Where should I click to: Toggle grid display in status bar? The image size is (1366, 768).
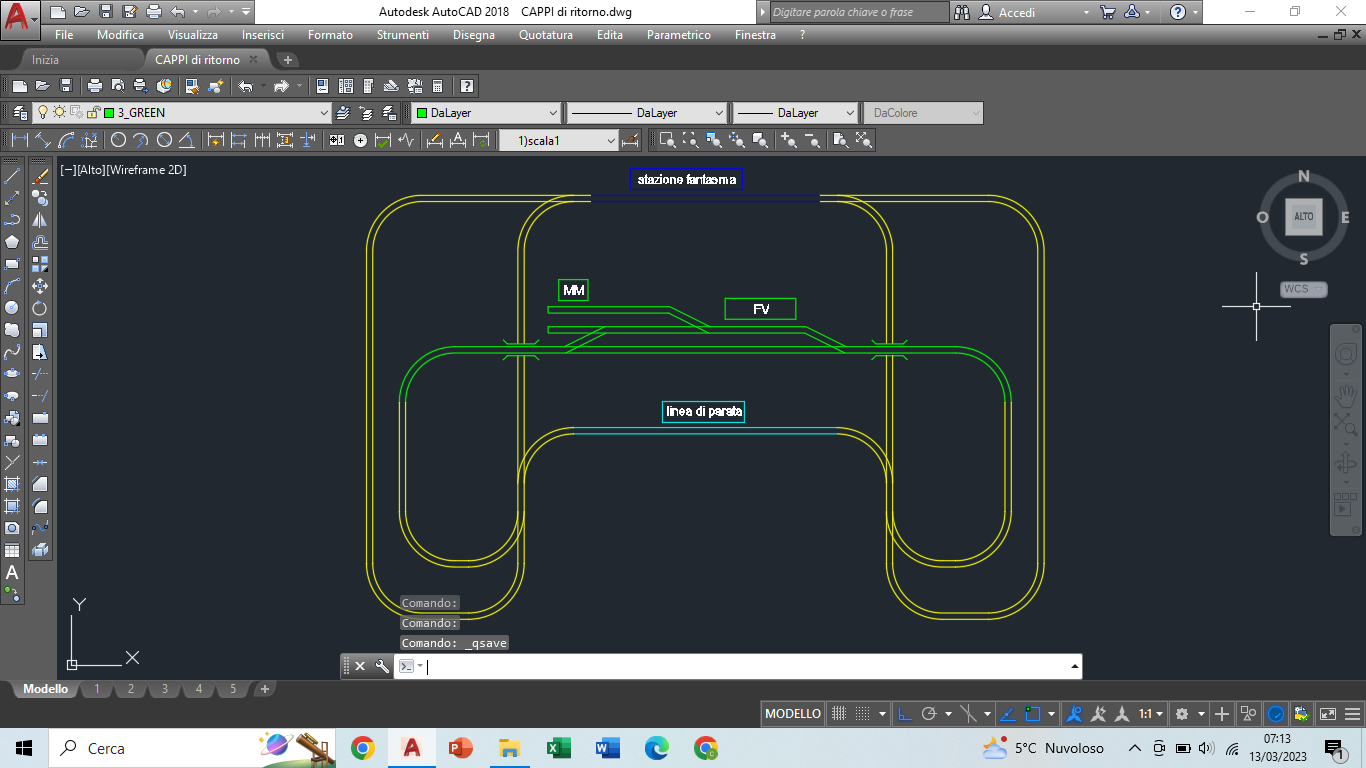click(839, 714)
